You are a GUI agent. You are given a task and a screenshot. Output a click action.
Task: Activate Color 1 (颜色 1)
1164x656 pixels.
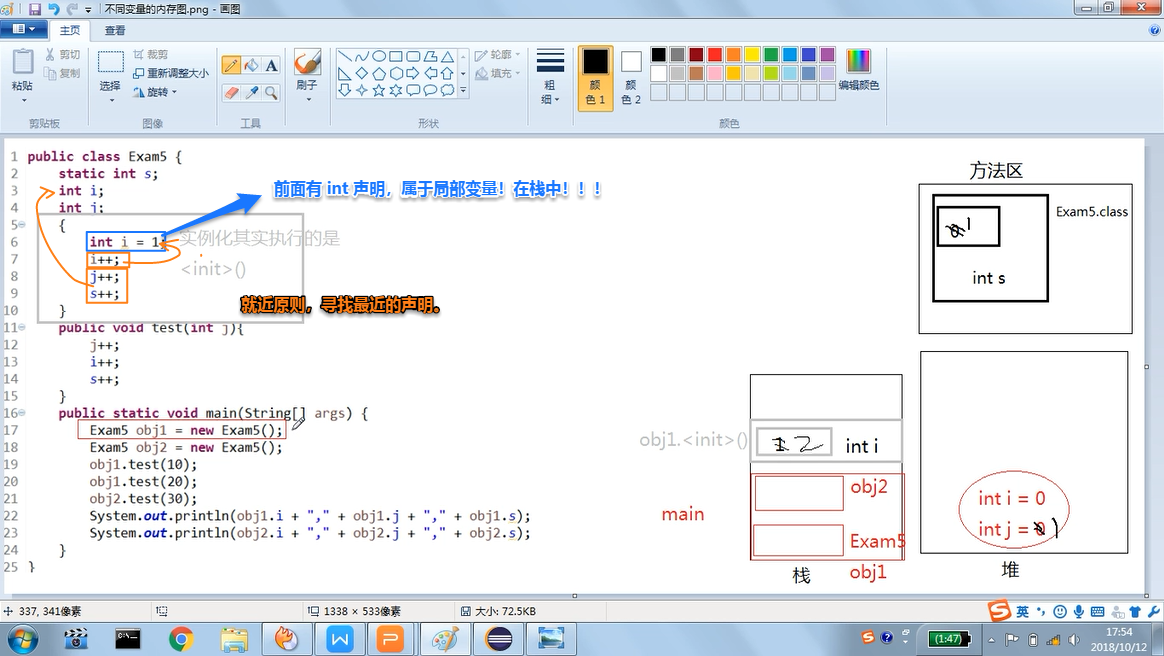click(595, 78)
